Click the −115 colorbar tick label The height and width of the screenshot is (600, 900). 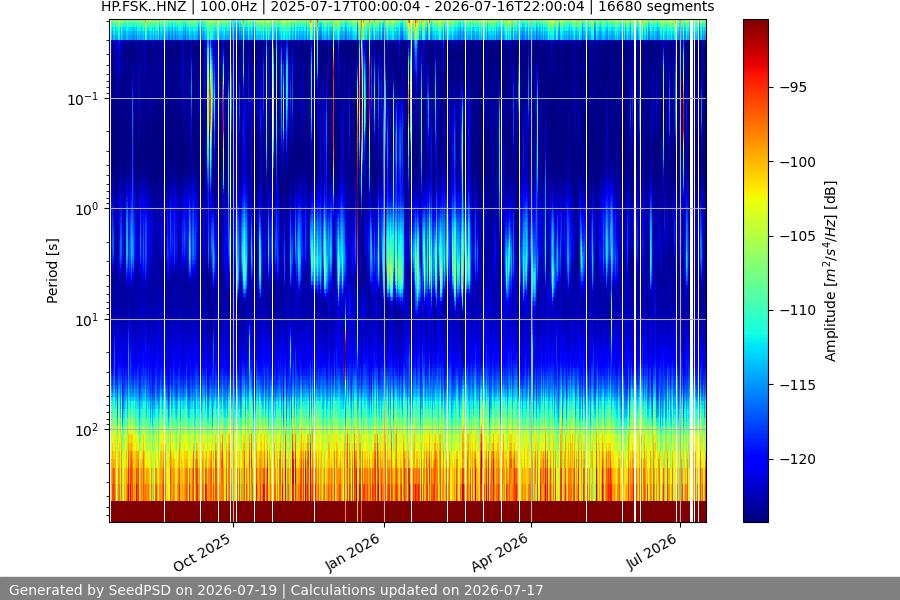[x=798, y=385]
